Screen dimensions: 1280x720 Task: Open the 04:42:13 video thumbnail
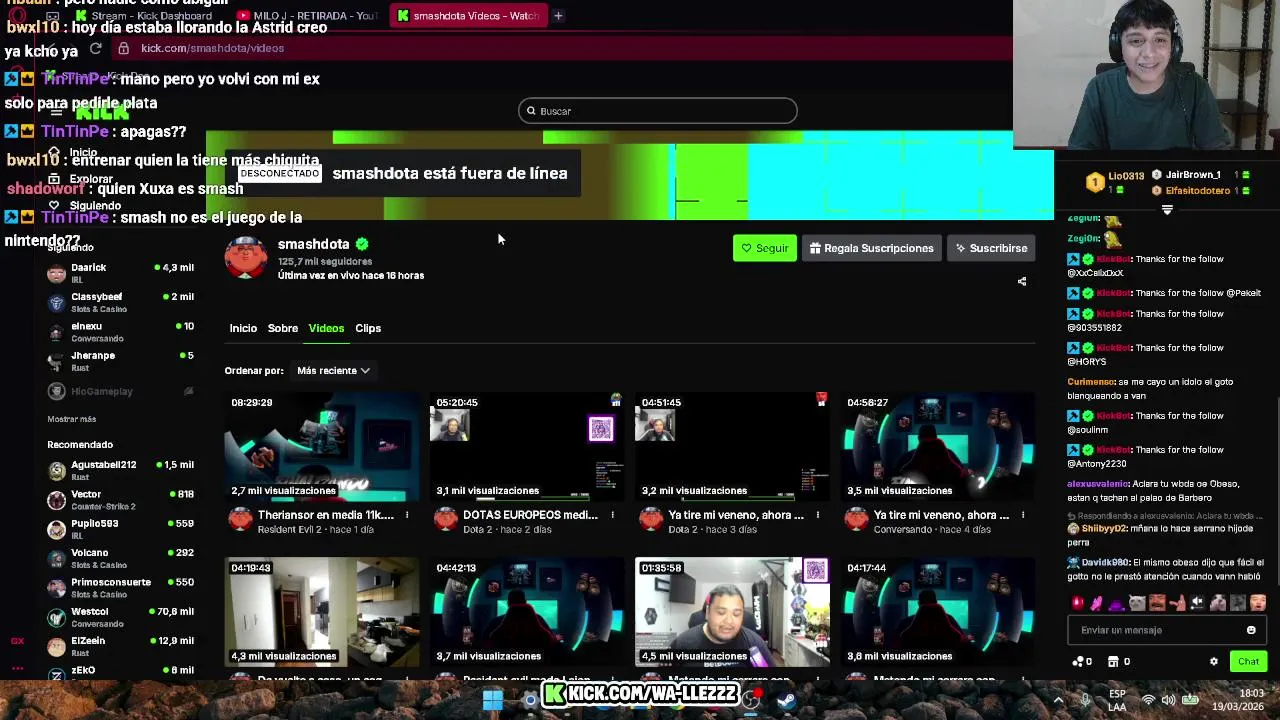pos(527,612)
